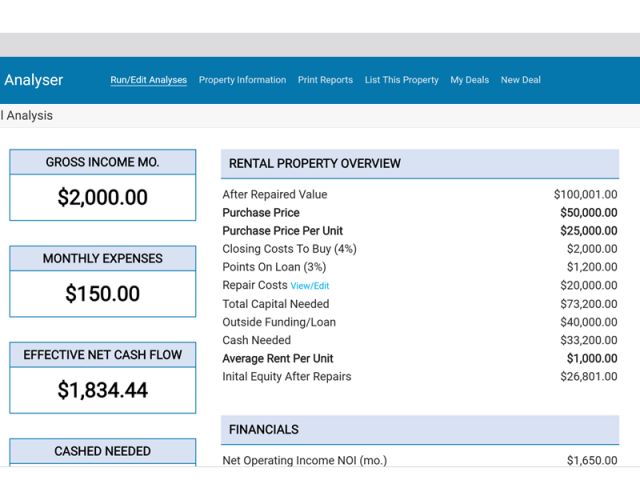Click the $33,200.00 cash needed amount

coord(589,340)
